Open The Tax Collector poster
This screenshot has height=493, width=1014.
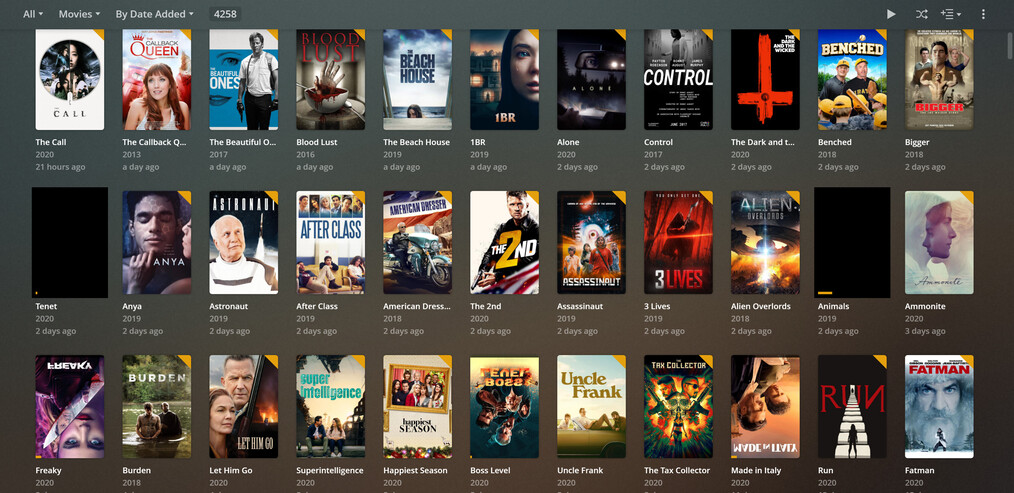678,407
